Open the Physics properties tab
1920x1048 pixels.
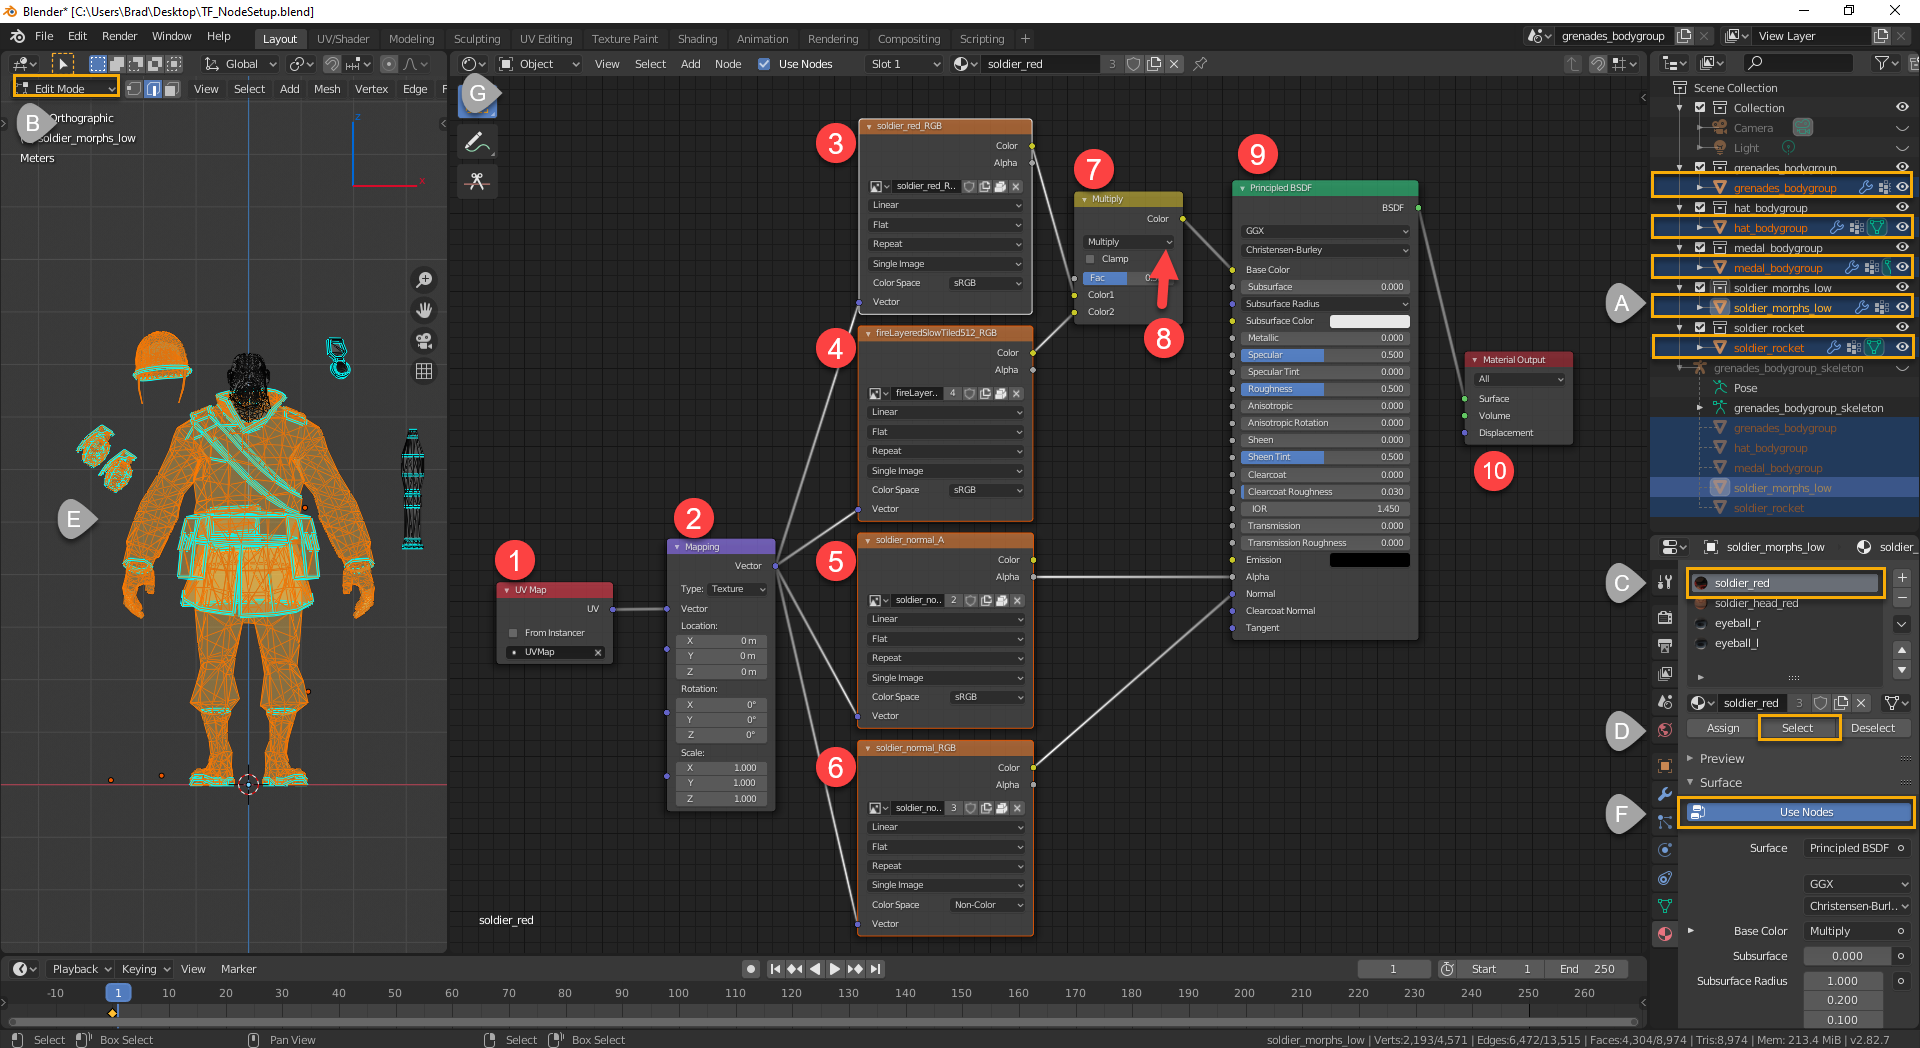pos(1665,850)
